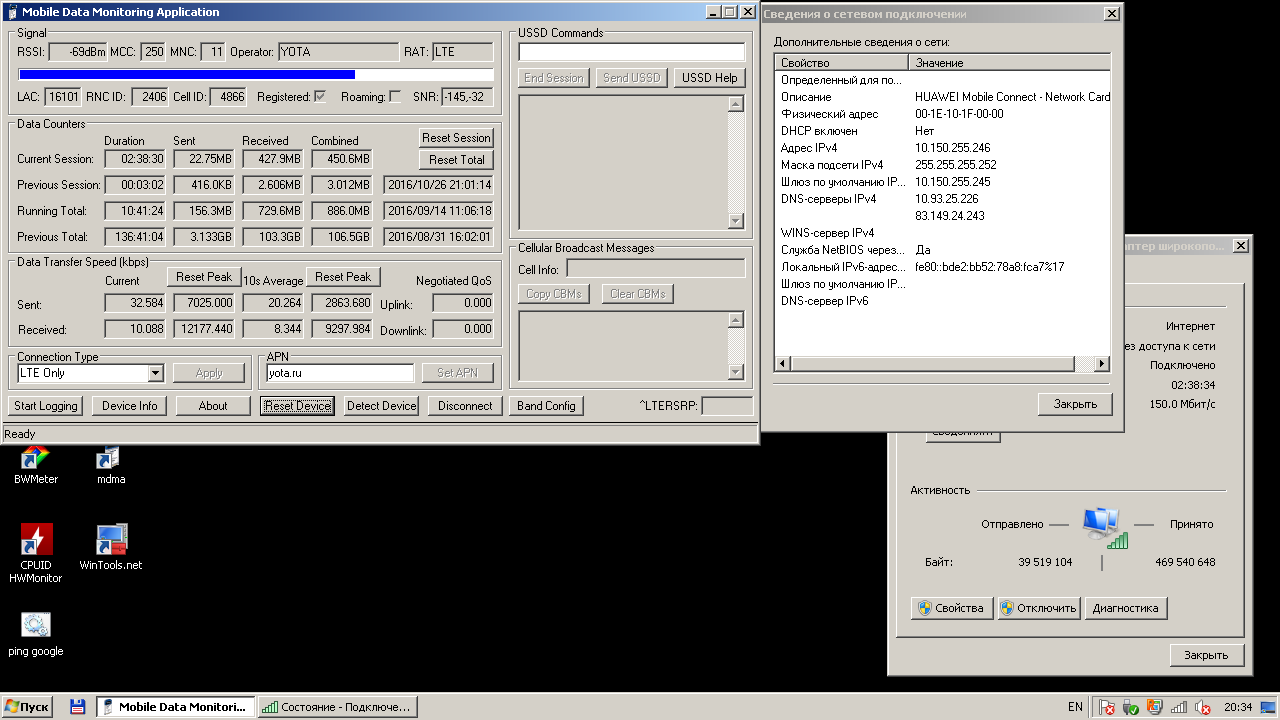Click the Set APN button
The image size is (1280, 720).
[x=457, y=373]
